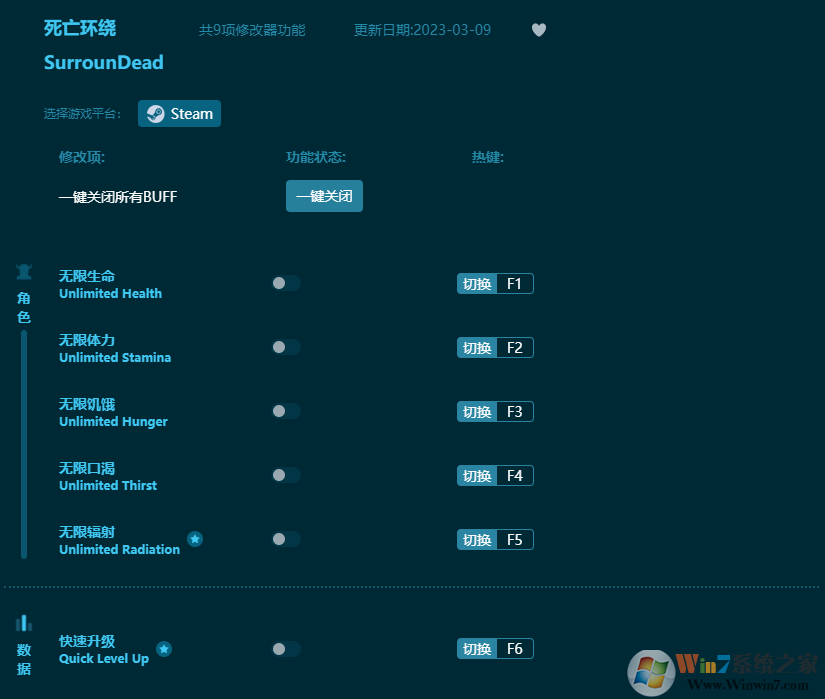Select the character helmet icon in sidebar
Image resolution: width=825 pixels, height=699 pixels.
click(23, 271)
